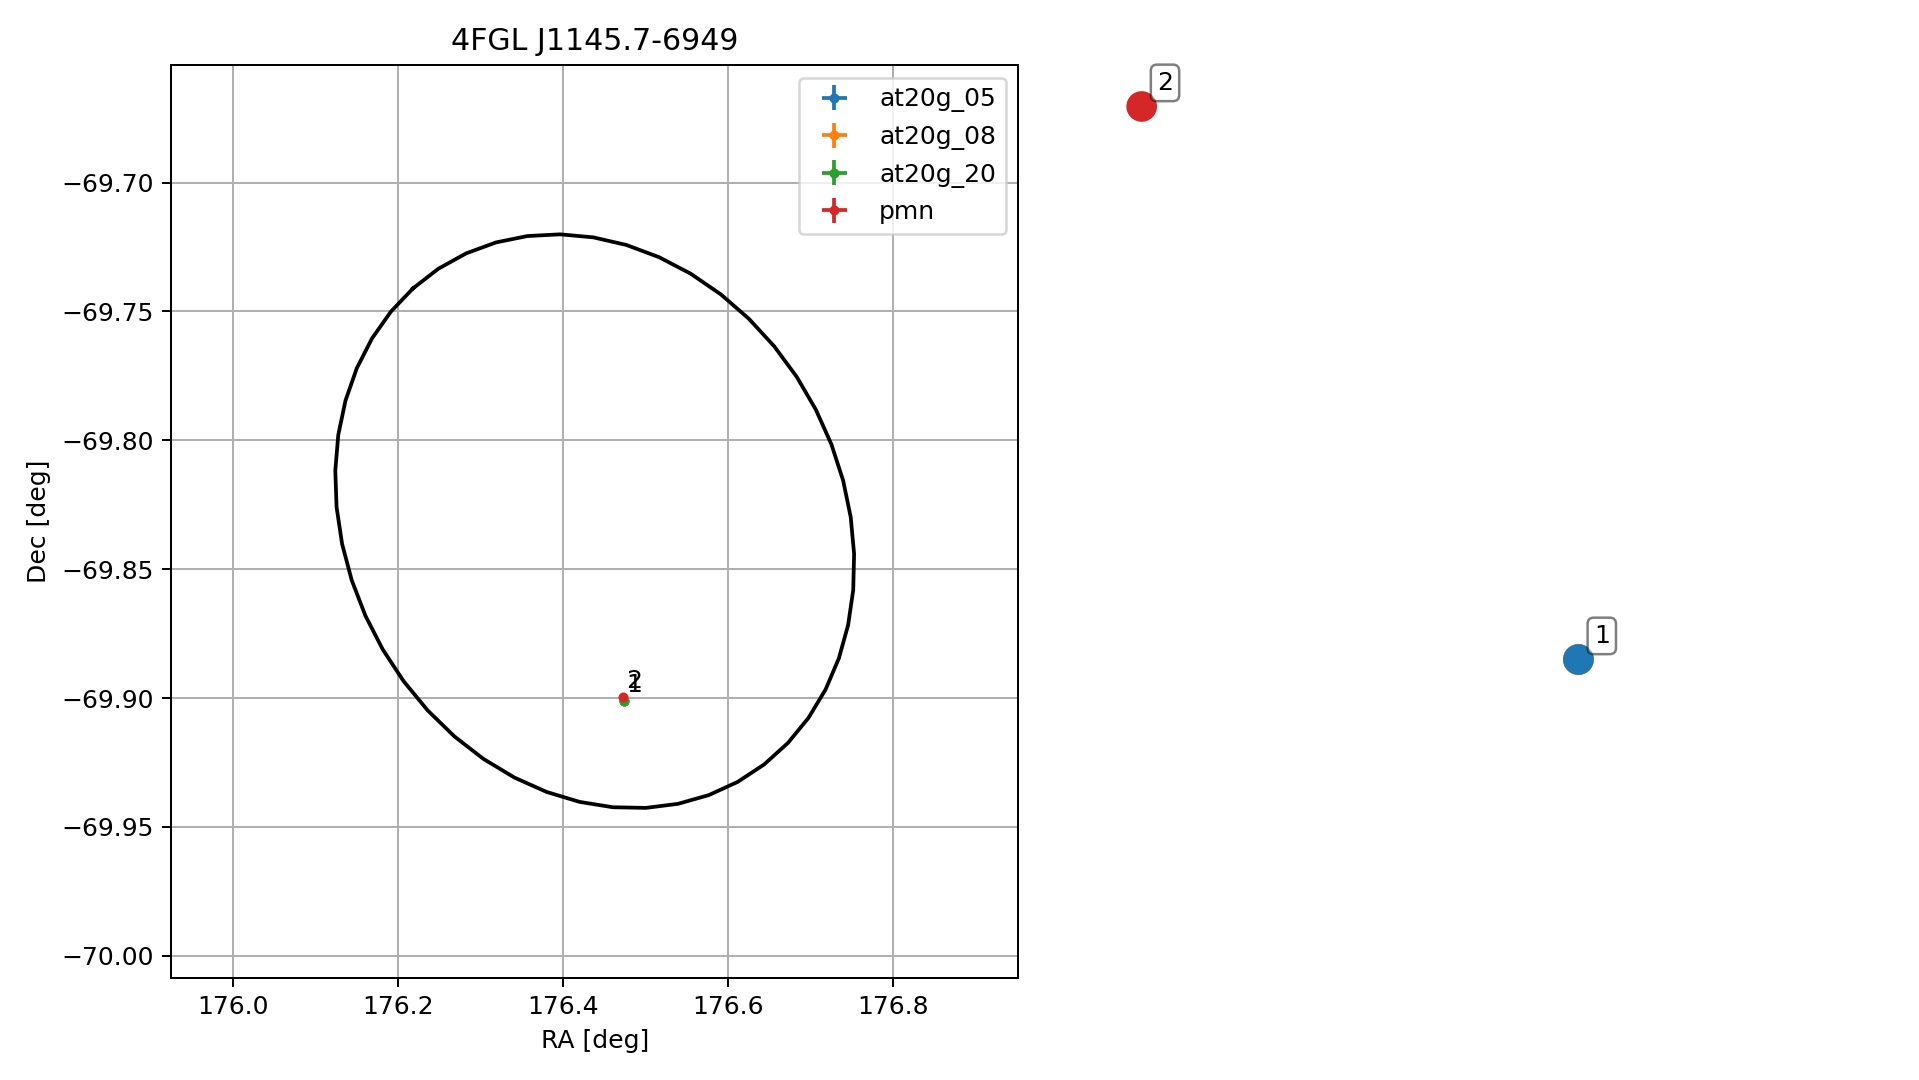Click the y-axis tick label −69.75
Viewport: 1919px width, 1080px height.
108,312
